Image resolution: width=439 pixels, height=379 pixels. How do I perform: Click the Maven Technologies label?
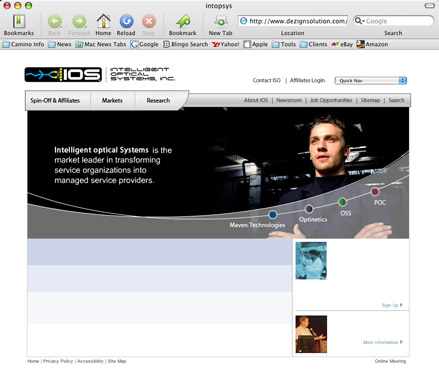[x=257, y=225]
